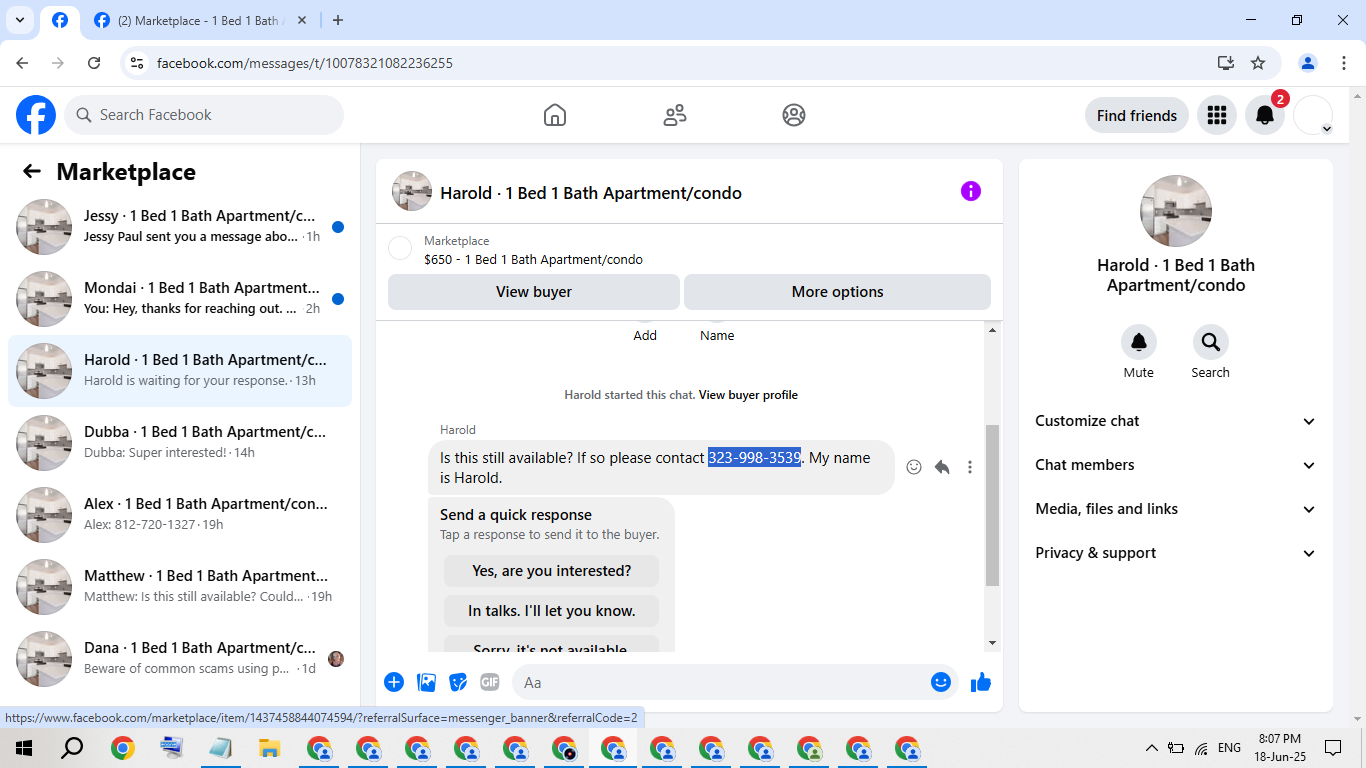Open the Windows Start menu
The height and width of the screenshot is (768, 1366).
click(x=24, y=748)
